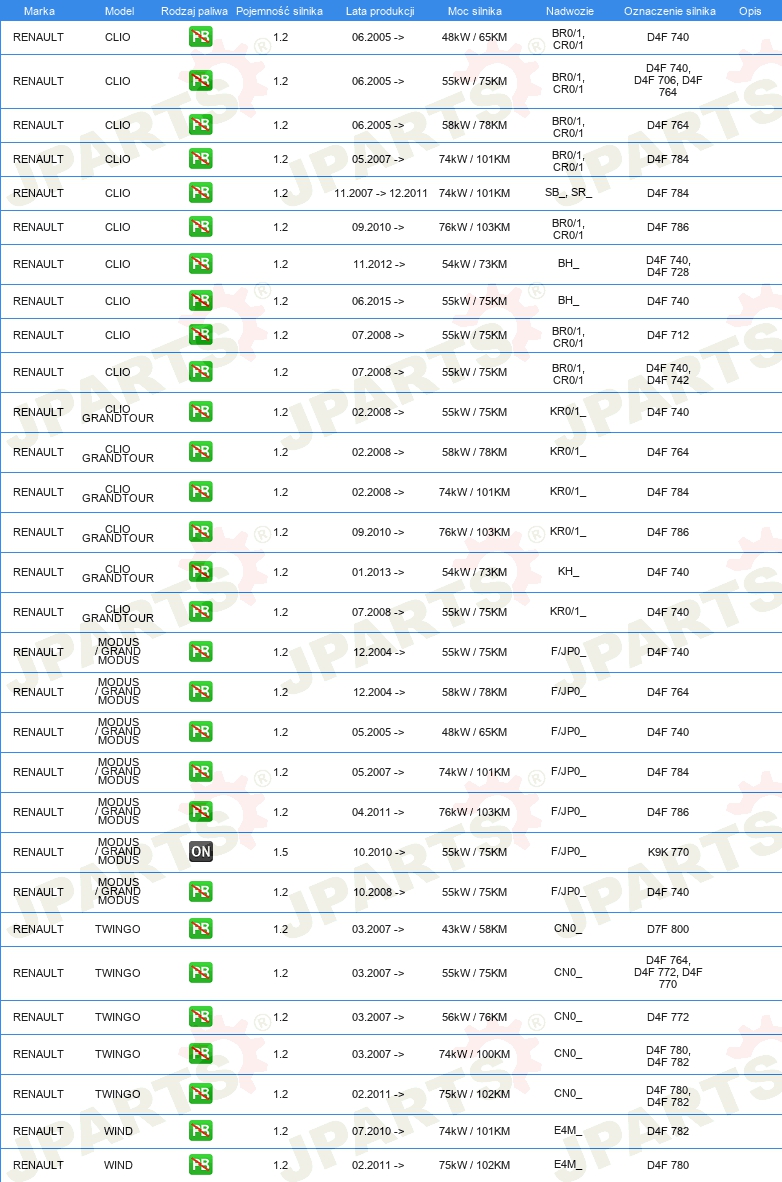This screenshot has width=782, height=1182.
Task: Click petrol icon in TWINGO 56kW / 76KM row
Action: pyautogui.click(x=201, y=1017)
